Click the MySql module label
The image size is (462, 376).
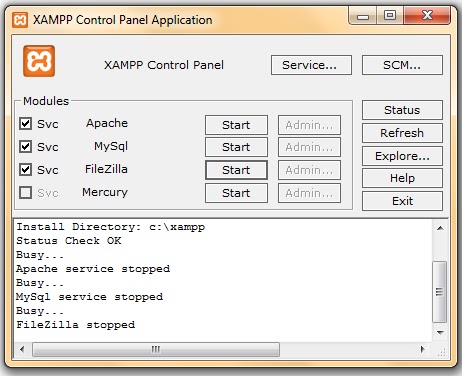pos(111,146)
